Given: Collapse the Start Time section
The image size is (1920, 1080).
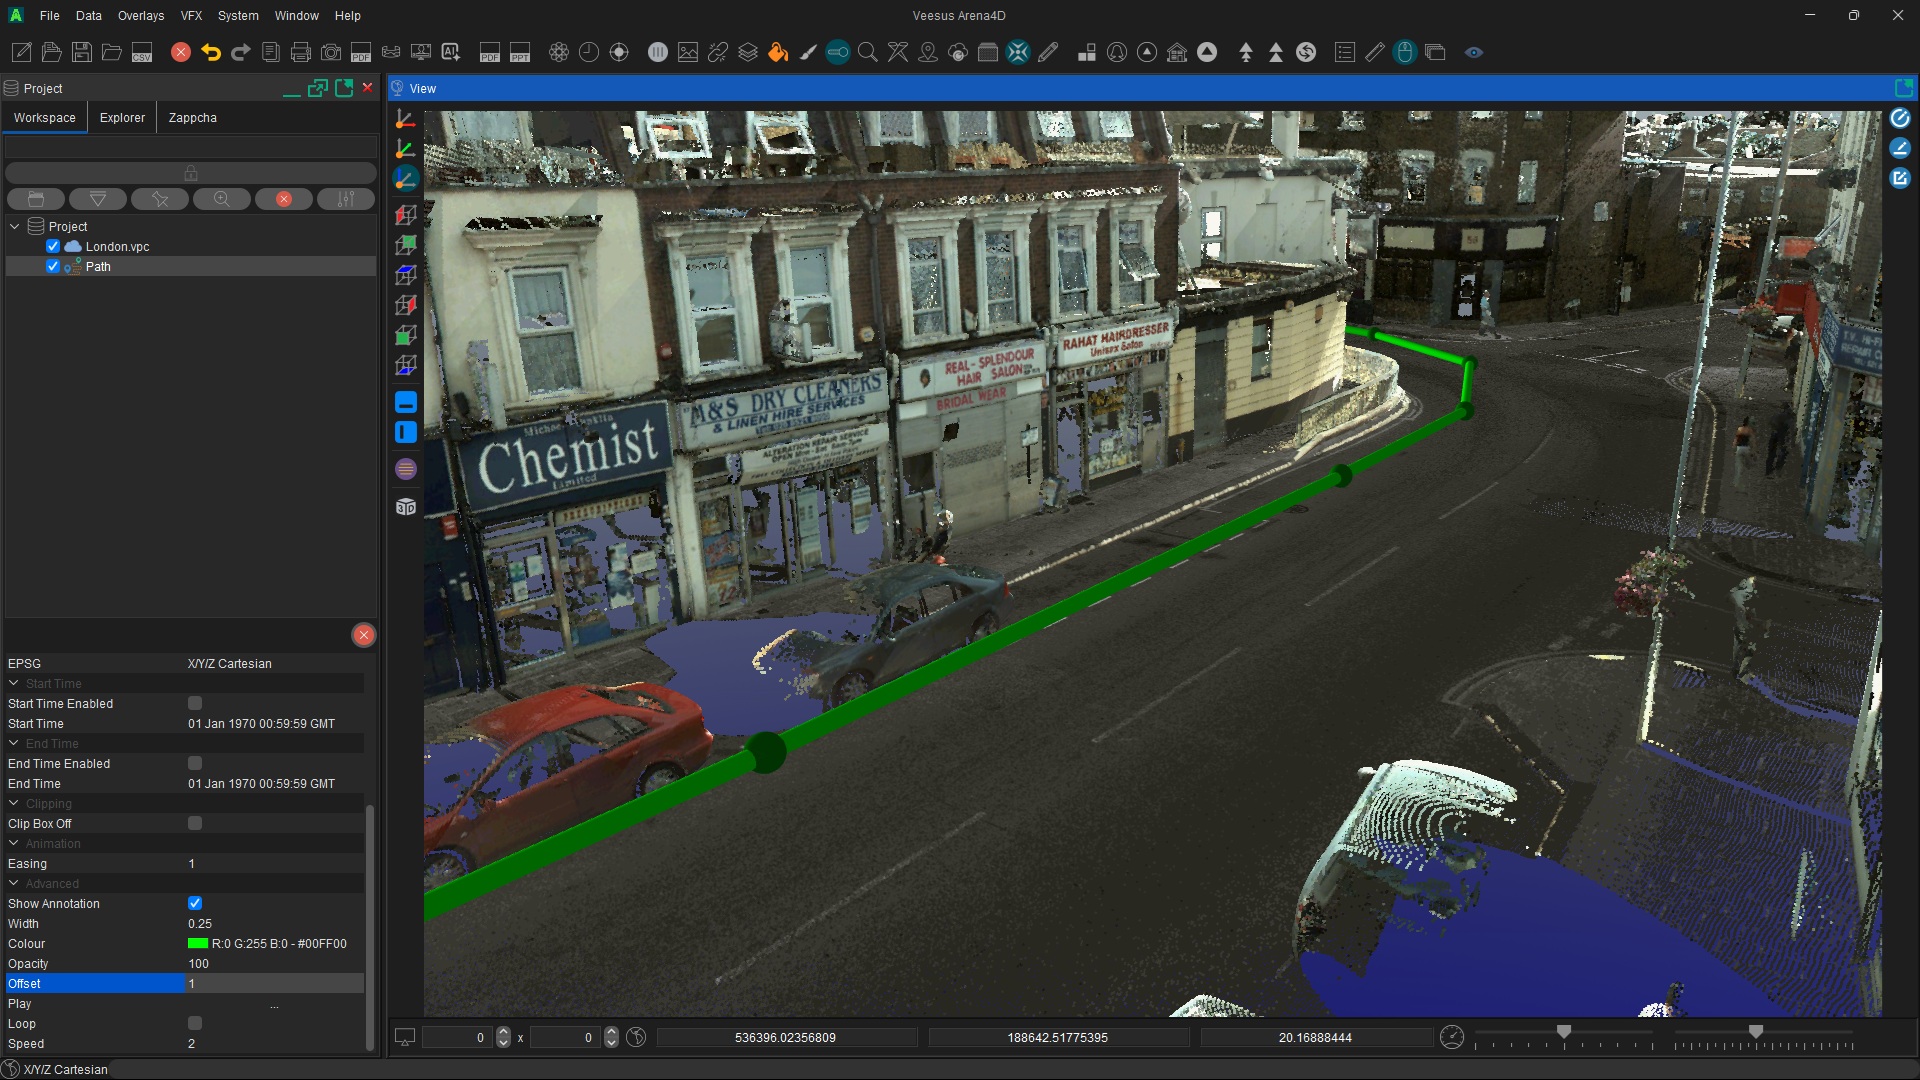Looking at the screenshot, I should 14,683.
